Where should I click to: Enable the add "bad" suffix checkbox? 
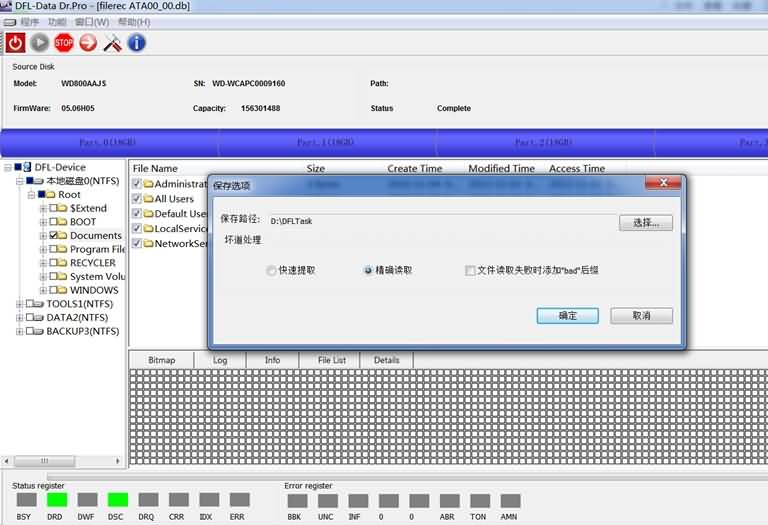coord(470,270)
